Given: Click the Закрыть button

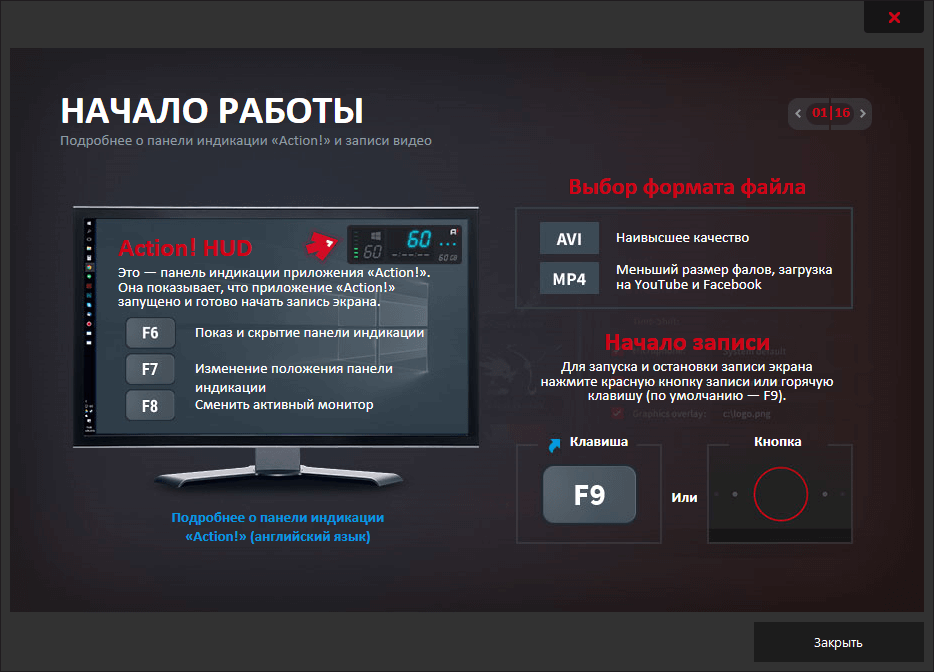Looking at the screenshot, I should (x=838, y=642).
